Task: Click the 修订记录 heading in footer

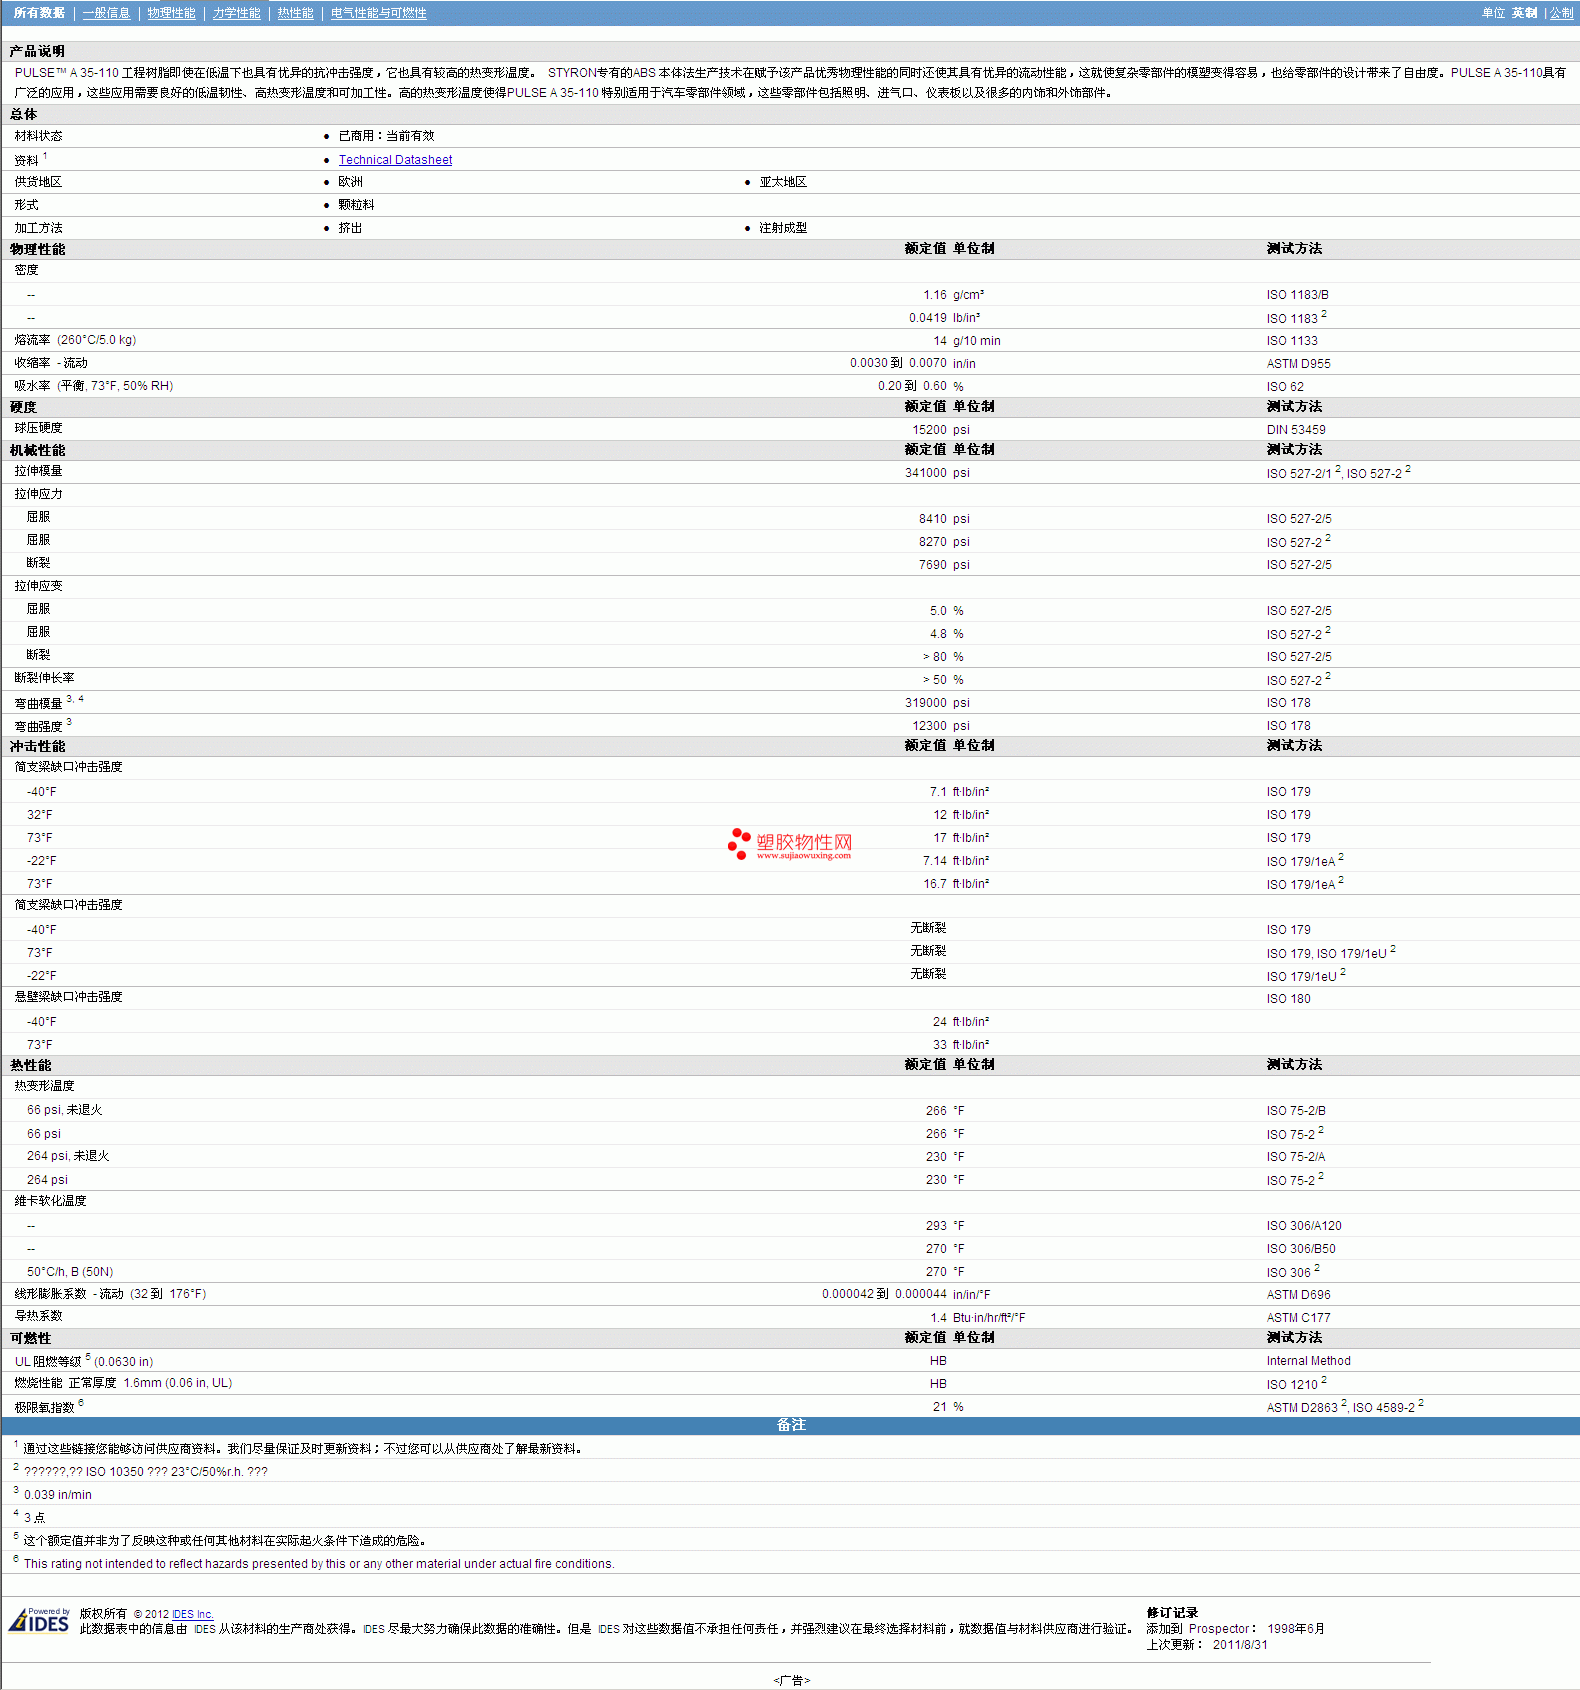Action: pos(1172,1613)
